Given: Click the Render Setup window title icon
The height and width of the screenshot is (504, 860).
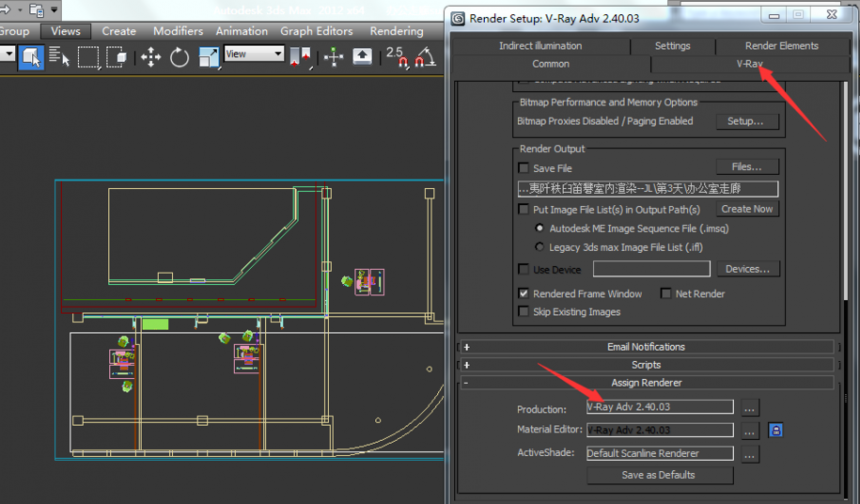Looking at the screenshot, I should (x=458, y=19).
